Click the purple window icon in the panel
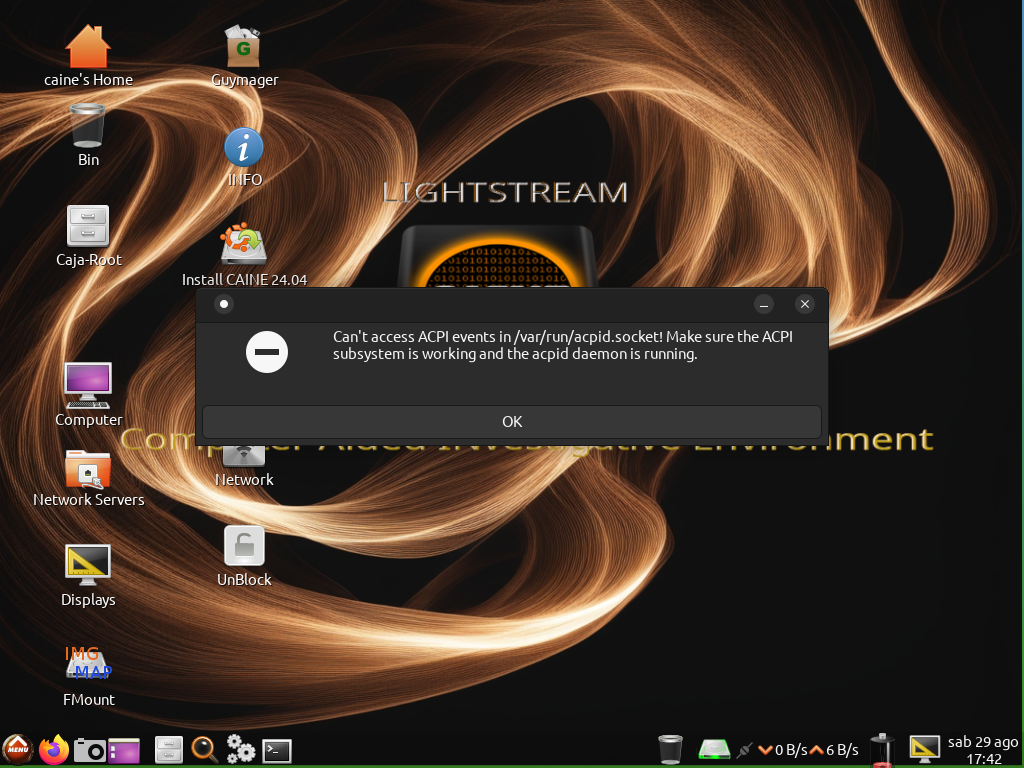Image resolution: width=1024 pixels, height=768 pixels. (x=124, y=750)
